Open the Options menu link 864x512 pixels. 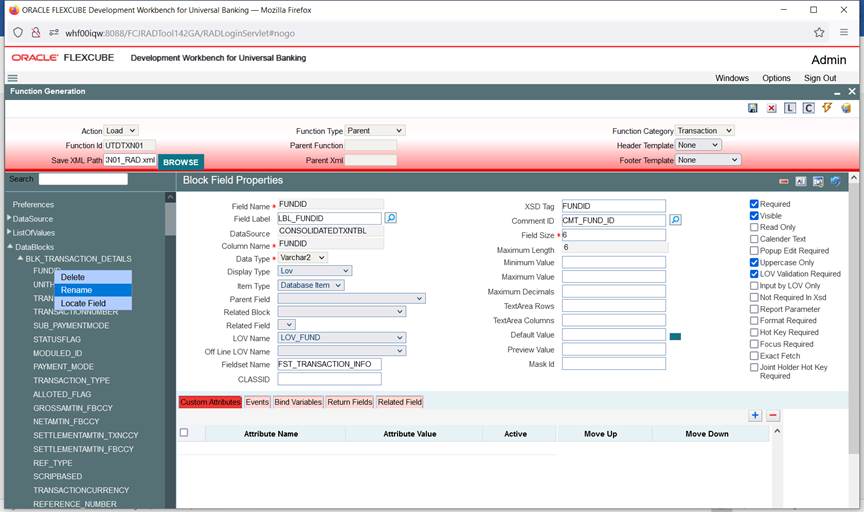776,78
